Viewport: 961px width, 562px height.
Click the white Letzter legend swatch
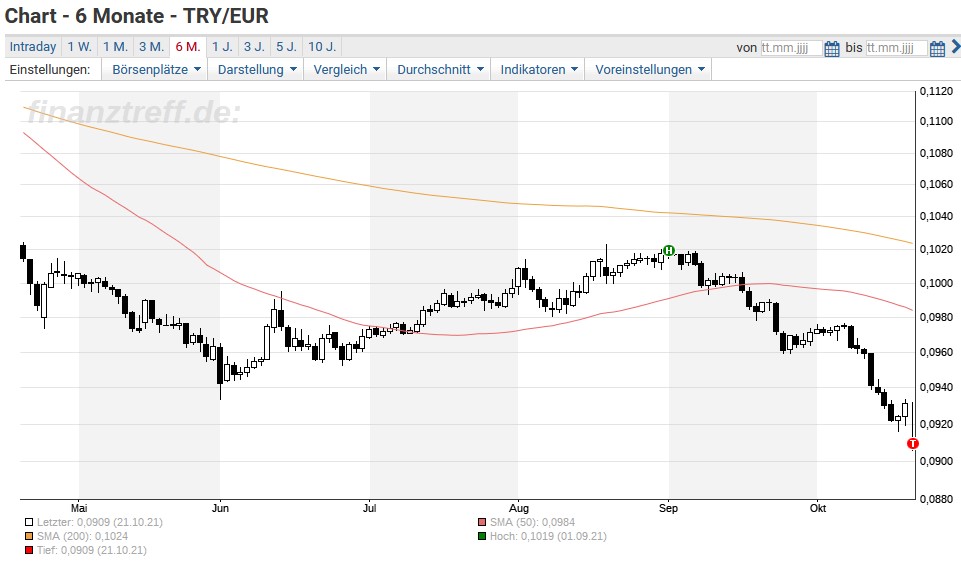pyautogui.click(x=29, y=523)
